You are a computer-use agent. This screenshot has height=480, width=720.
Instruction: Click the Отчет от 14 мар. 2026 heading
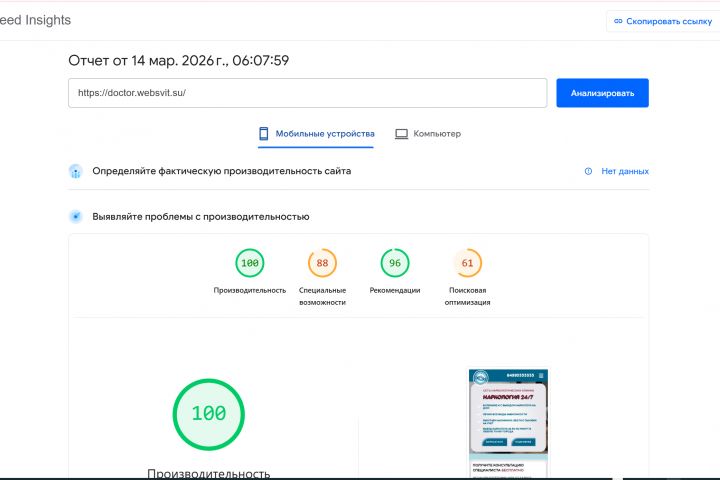[x=179, y=61]
